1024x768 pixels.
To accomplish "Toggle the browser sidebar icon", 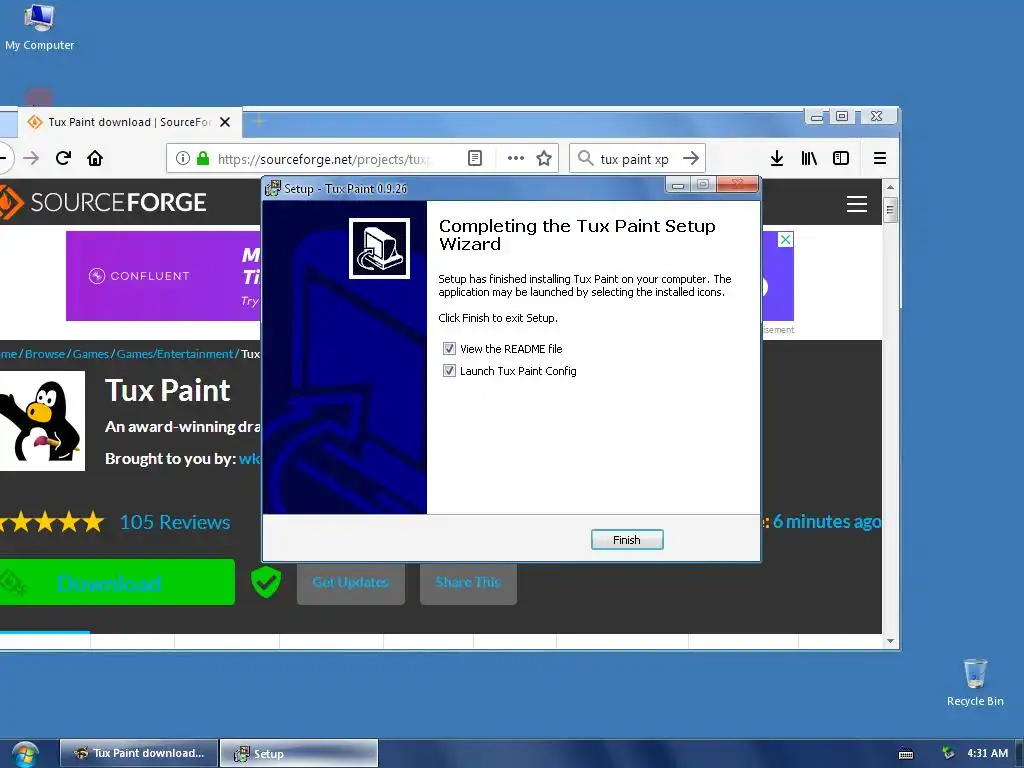I will (x=841, y=158).
